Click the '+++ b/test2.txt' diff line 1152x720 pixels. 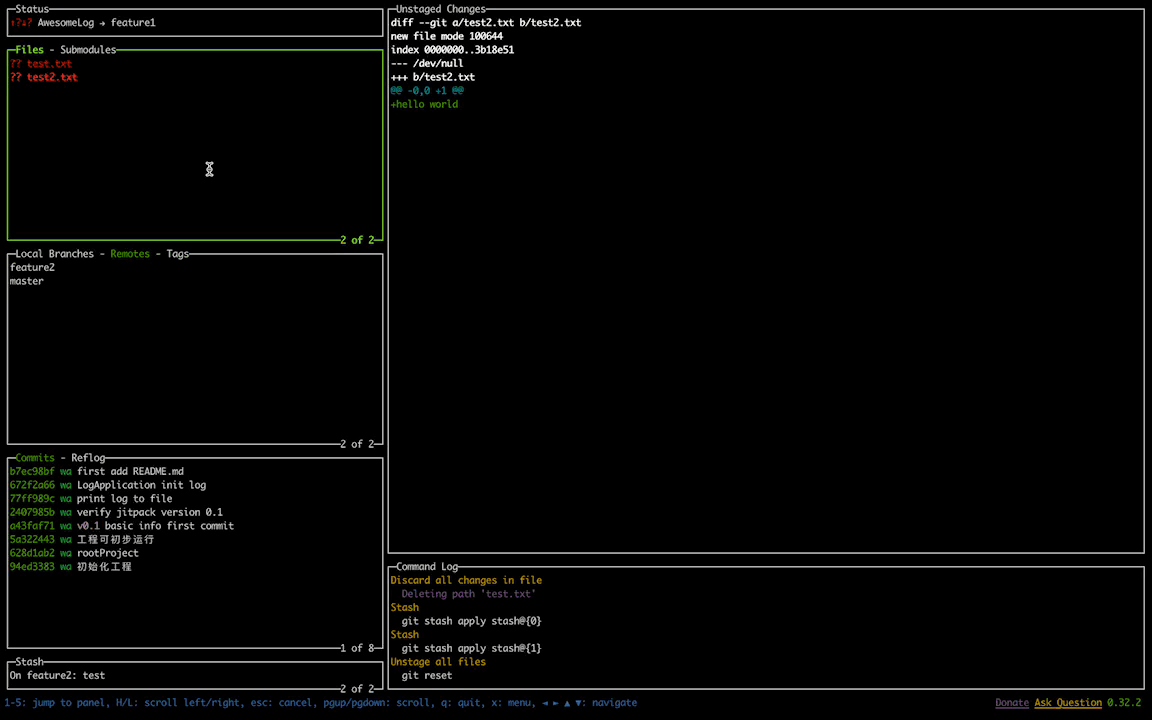433,77
